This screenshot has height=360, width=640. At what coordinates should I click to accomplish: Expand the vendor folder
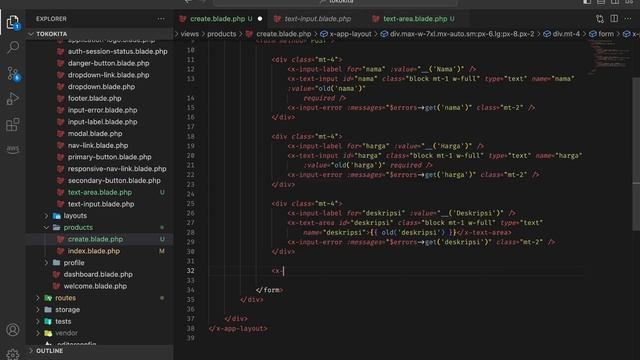point(66,333)
